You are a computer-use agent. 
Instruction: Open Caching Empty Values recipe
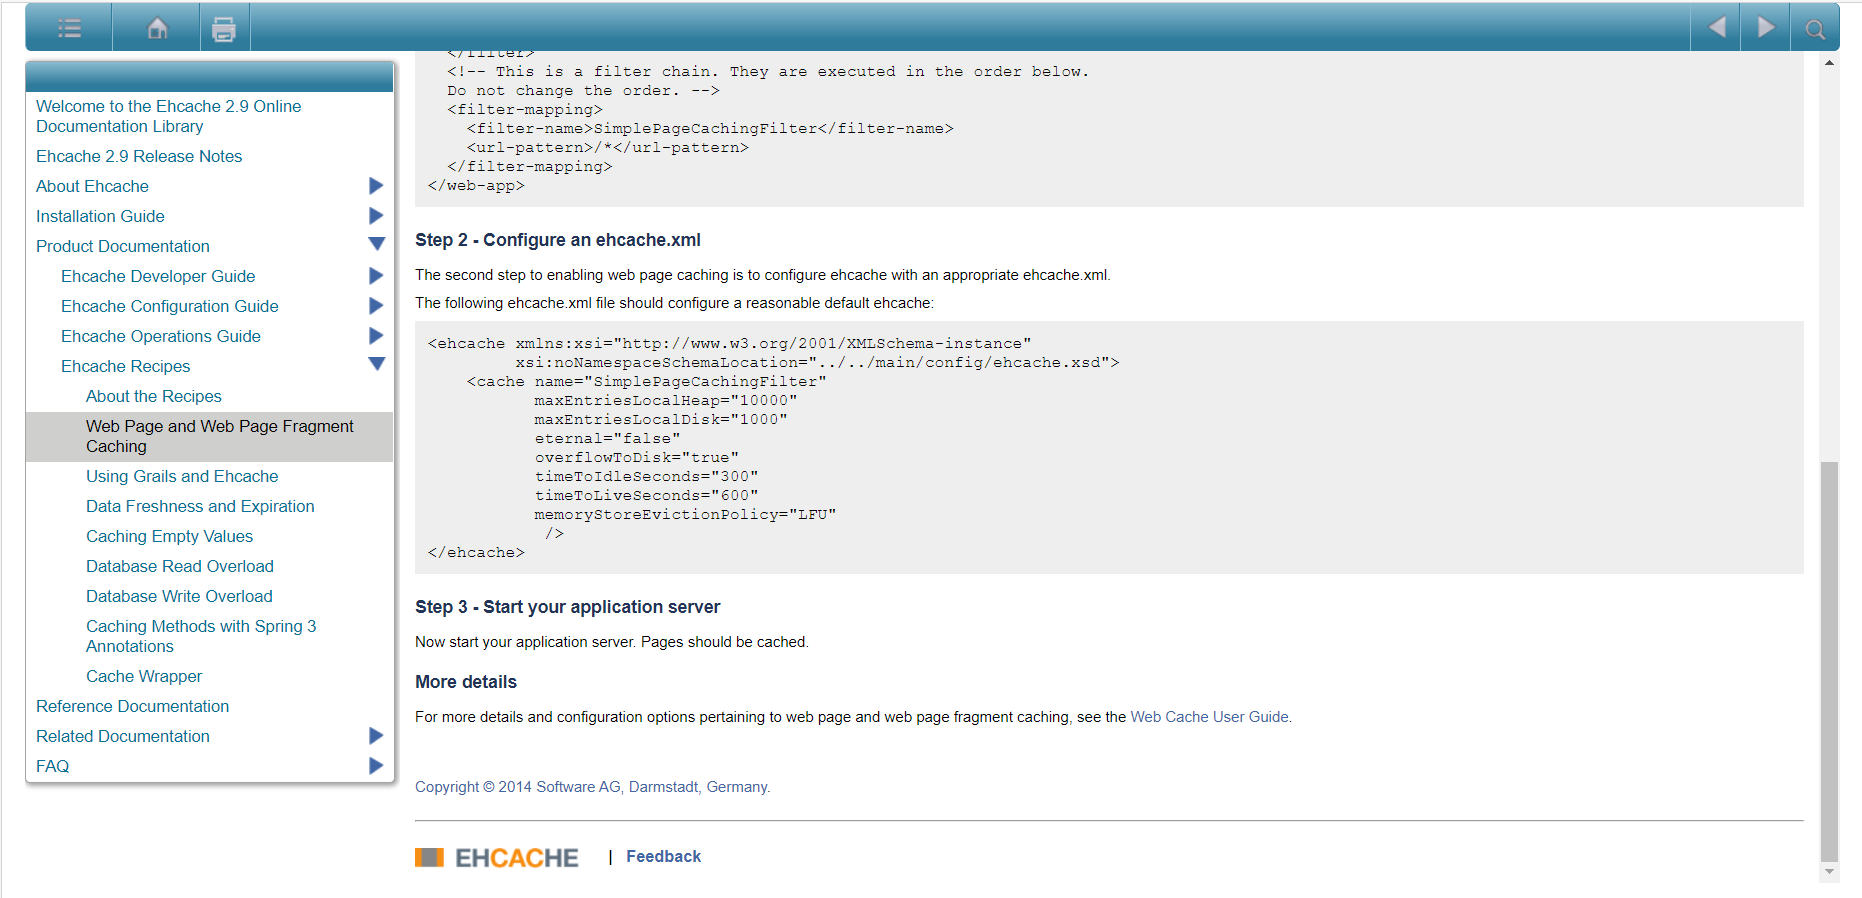click(169, 536)
